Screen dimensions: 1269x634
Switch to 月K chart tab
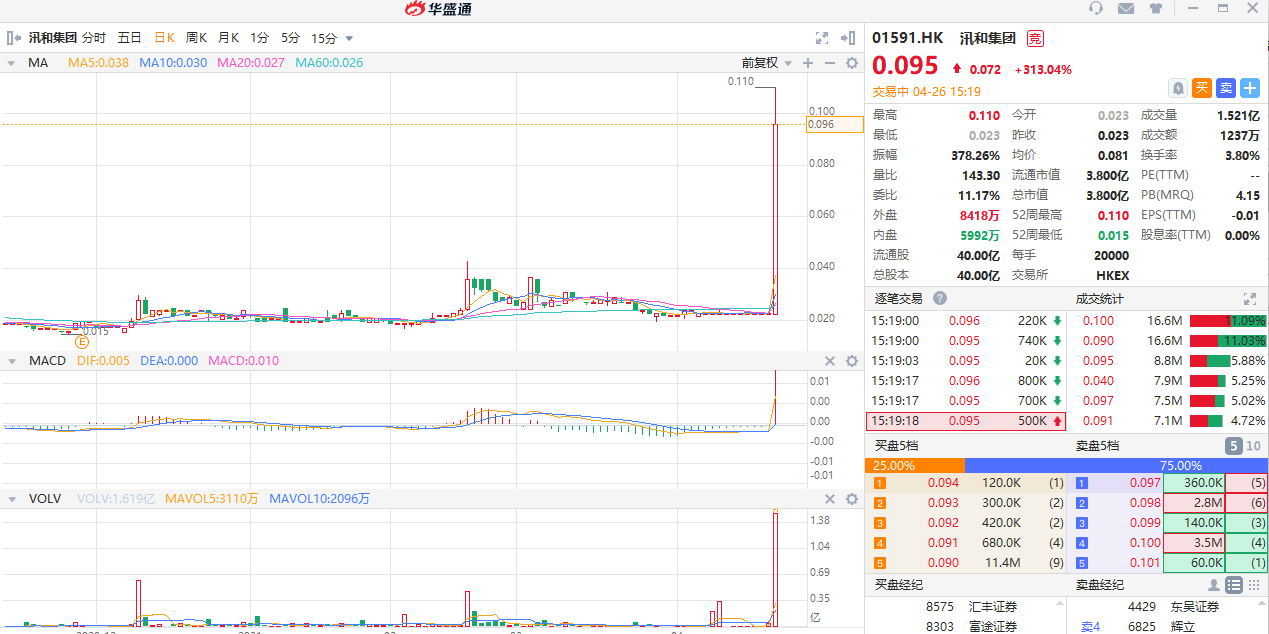click(x=228, y=38)
